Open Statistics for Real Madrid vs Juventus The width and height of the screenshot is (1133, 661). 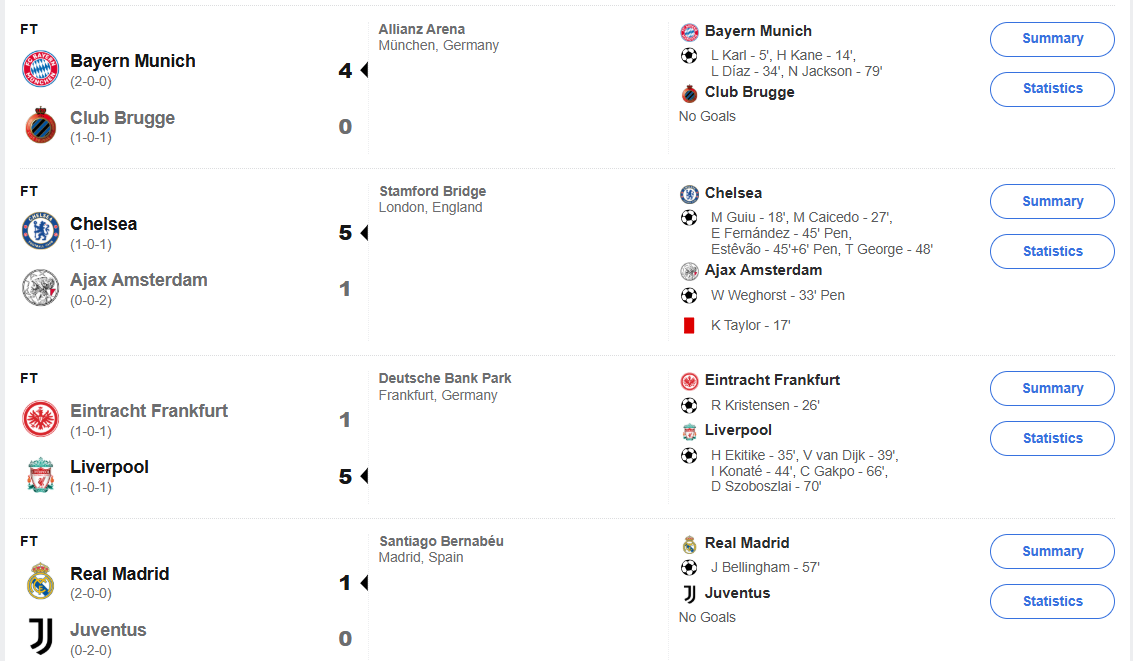click(x=1052, y=602)
